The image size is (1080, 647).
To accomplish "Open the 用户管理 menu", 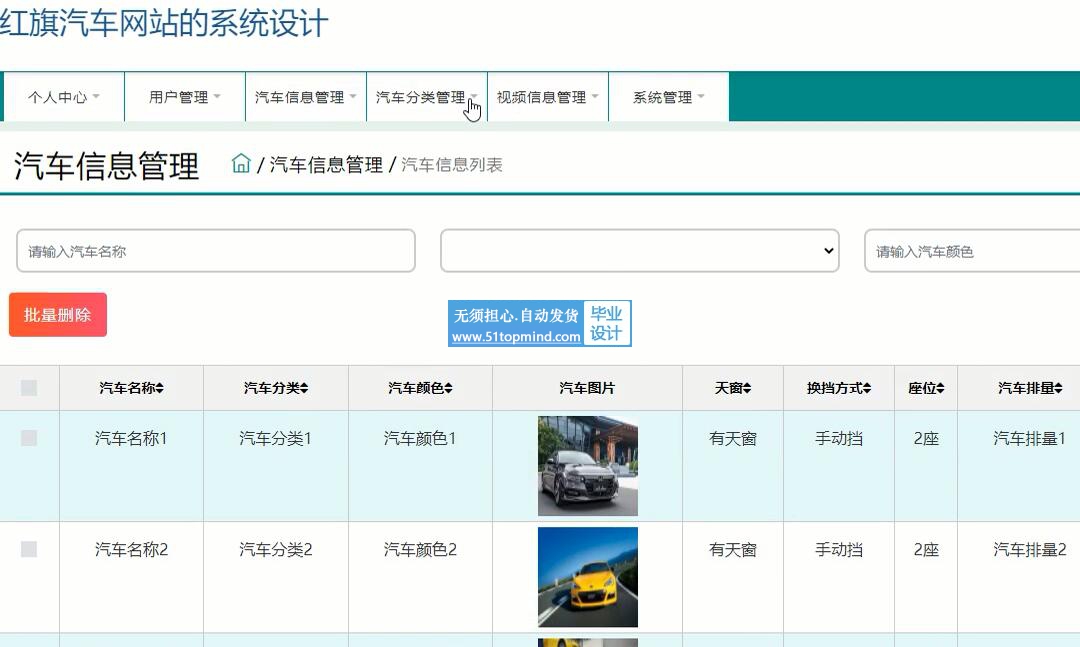I will (x=185, y=97).
